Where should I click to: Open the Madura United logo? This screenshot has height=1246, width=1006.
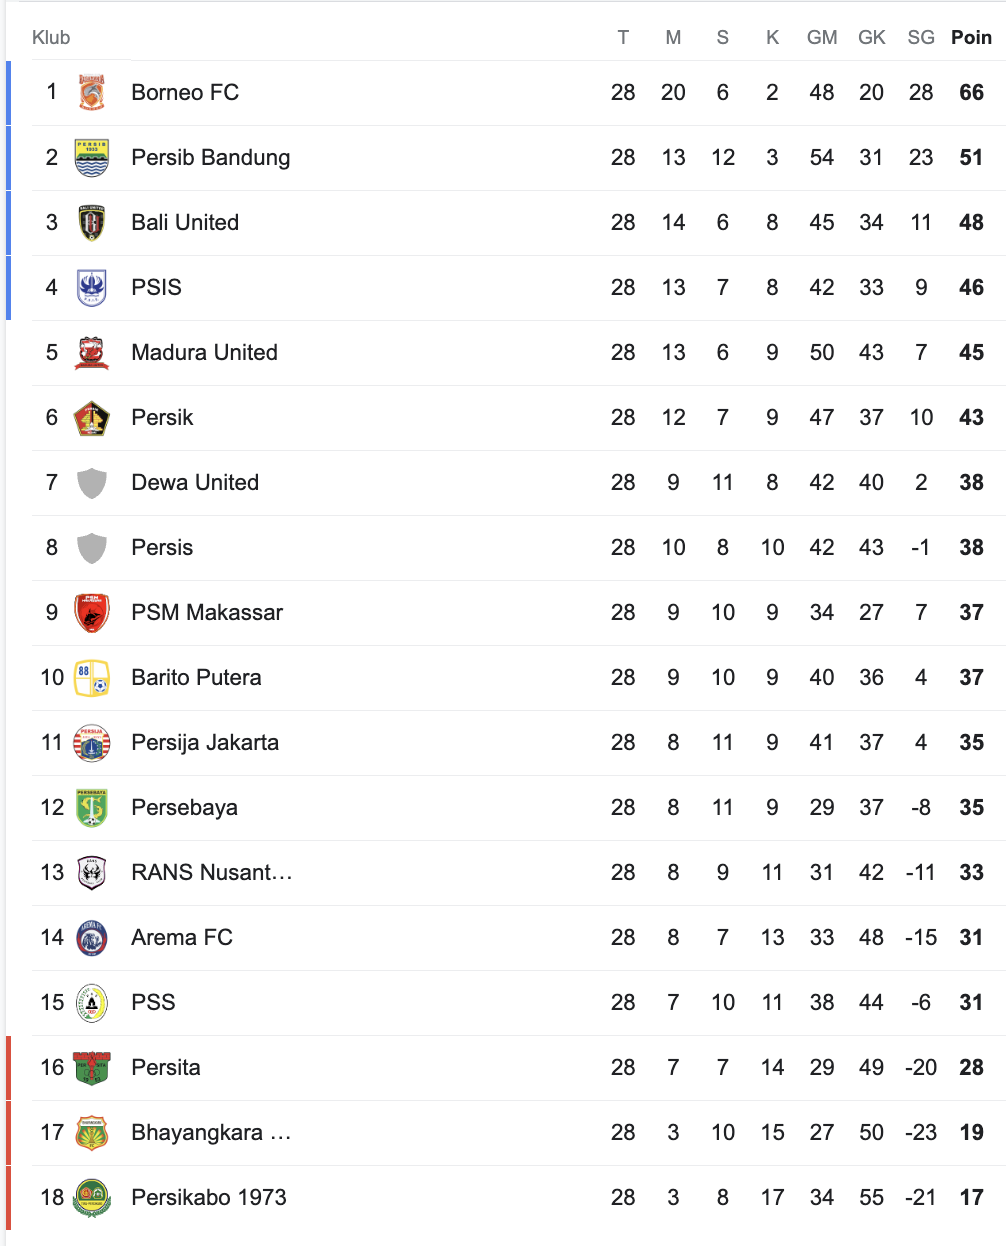(92, 353)
